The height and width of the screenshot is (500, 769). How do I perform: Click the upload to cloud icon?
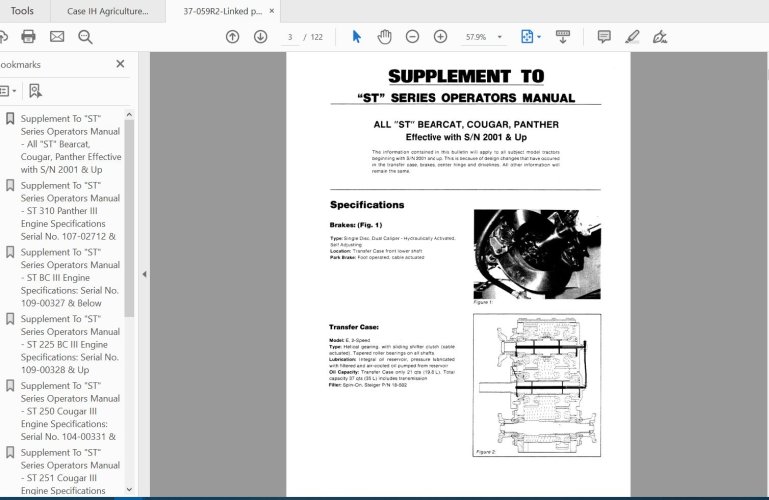[x=3, y=37]
